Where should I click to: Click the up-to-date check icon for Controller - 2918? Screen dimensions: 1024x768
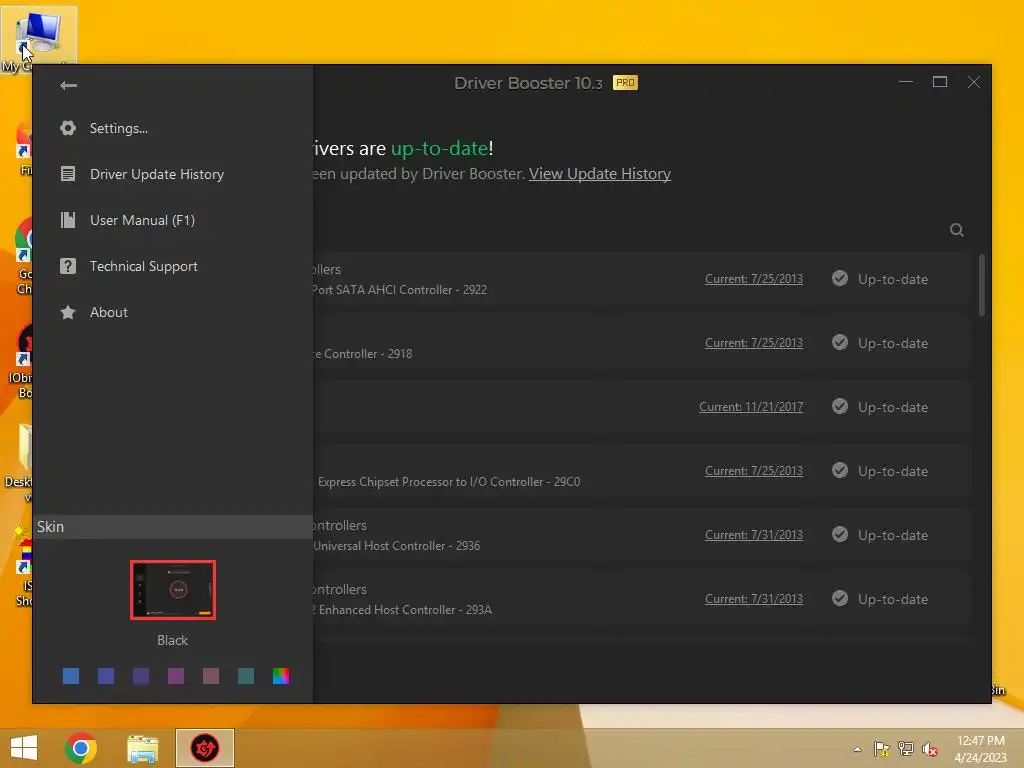pos(840,343)
